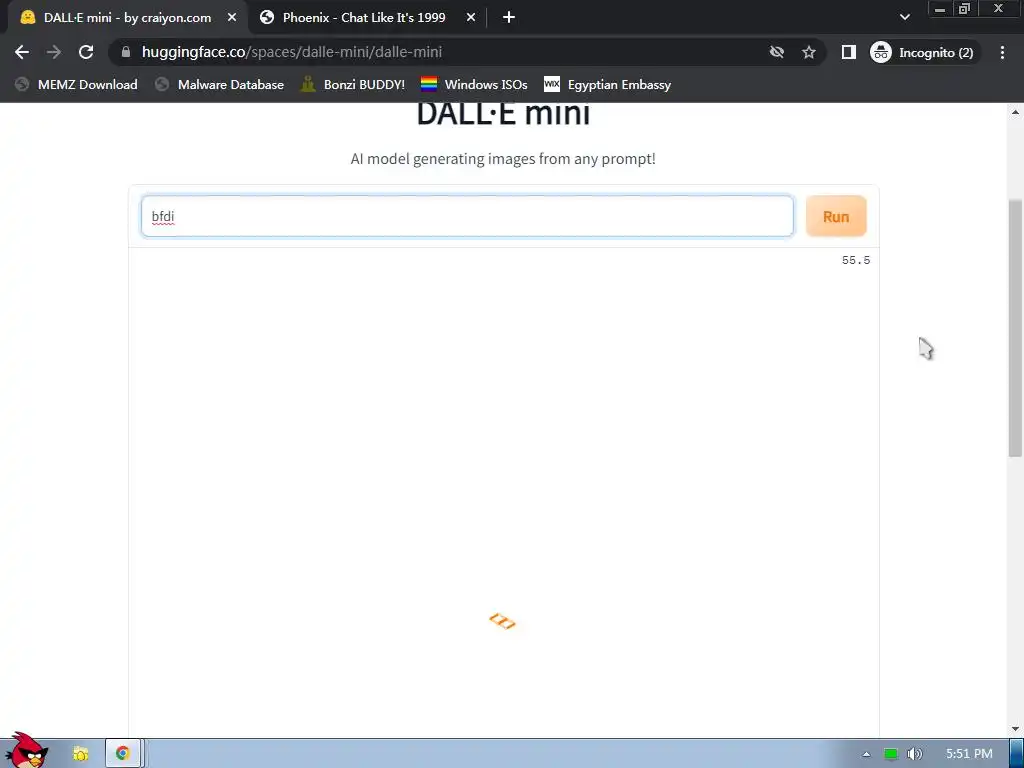This screenshot has width=1024, height=768.
Task: Click the DALL·E mini heading
Action: (x=503, y=114)
